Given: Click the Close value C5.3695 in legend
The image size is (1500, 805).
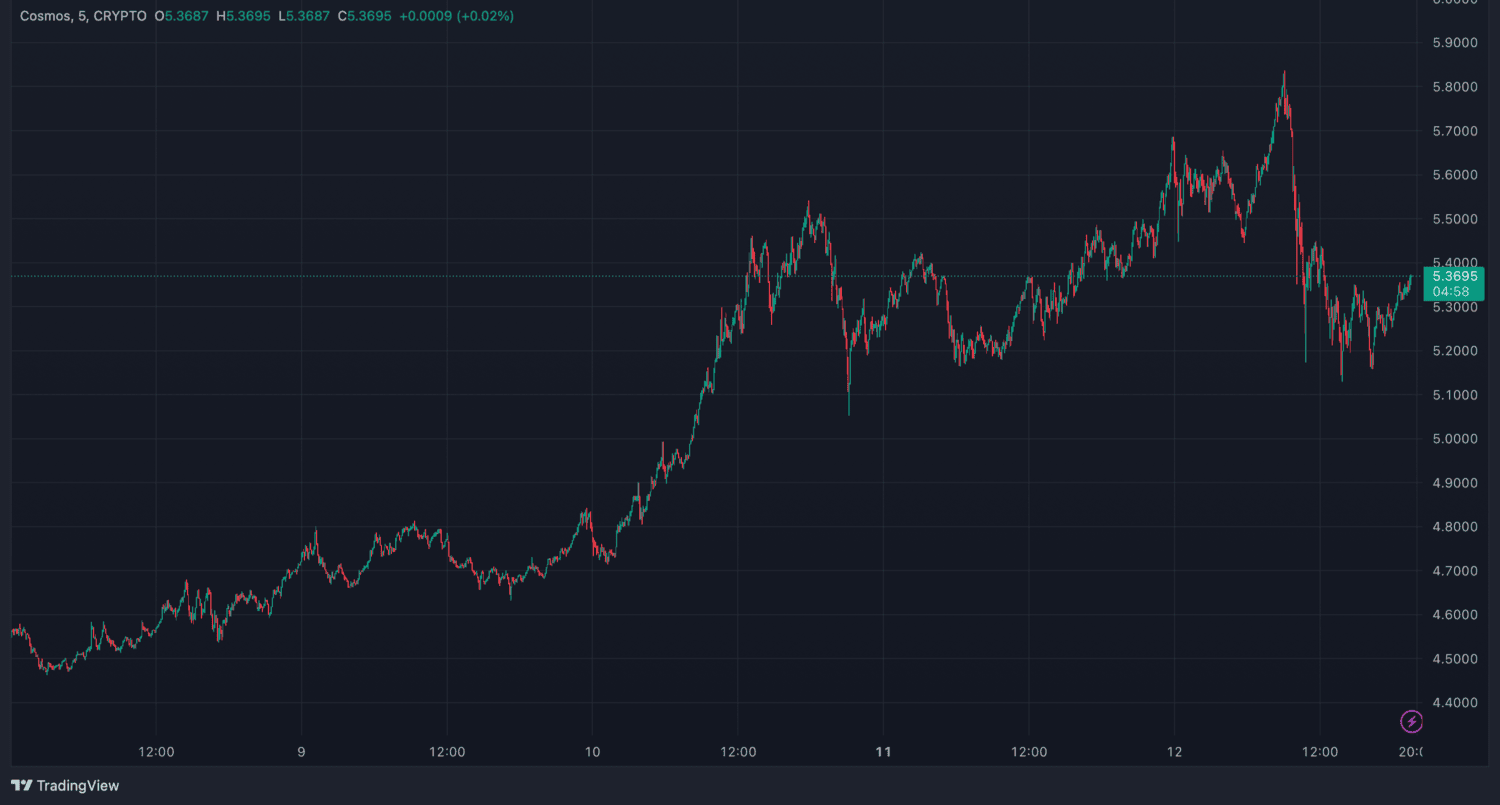Looking at the screenshot, I should [x=364, y=16].
